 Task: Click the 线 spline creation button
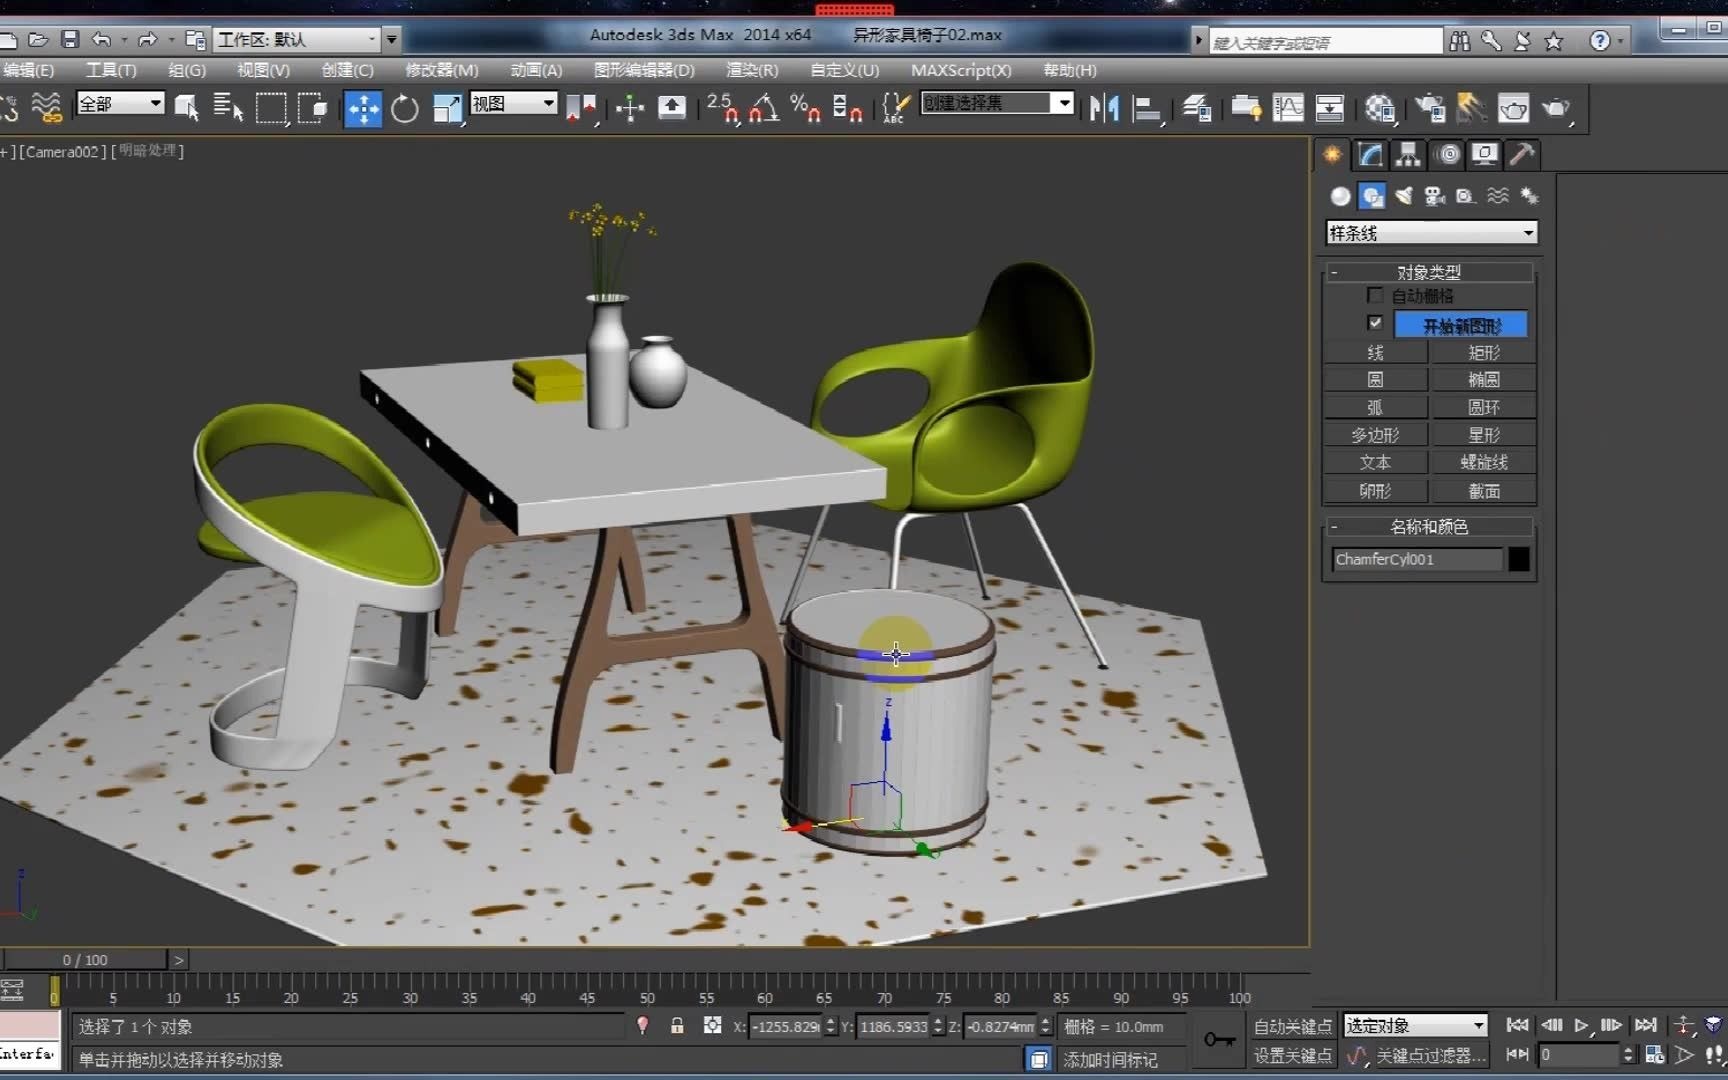(1375, 352)
